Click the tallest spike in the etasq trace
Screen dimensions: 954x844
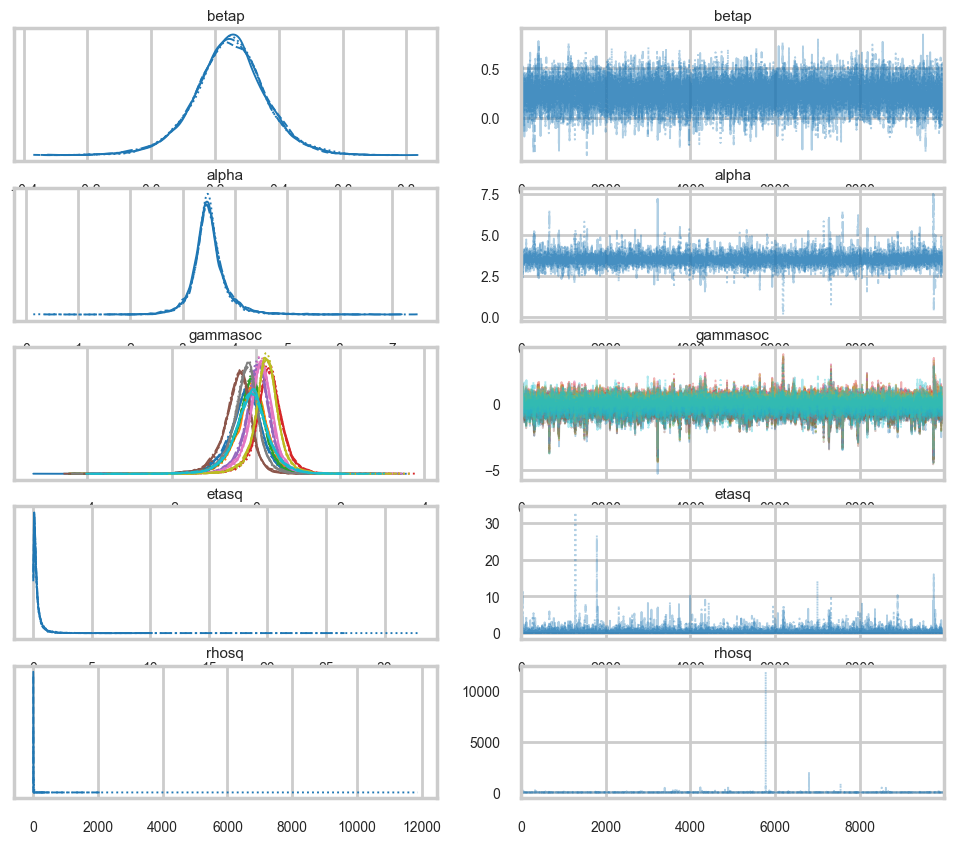[575, 515]
